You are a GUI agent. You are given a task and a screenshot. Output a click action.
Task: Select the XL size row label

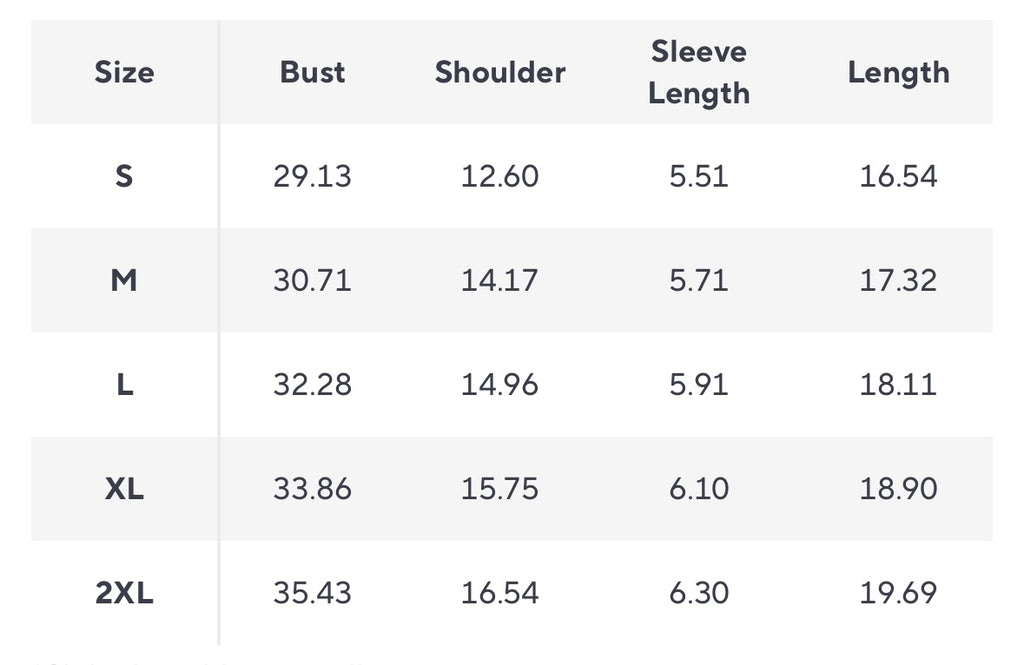(x=124, y=489)
